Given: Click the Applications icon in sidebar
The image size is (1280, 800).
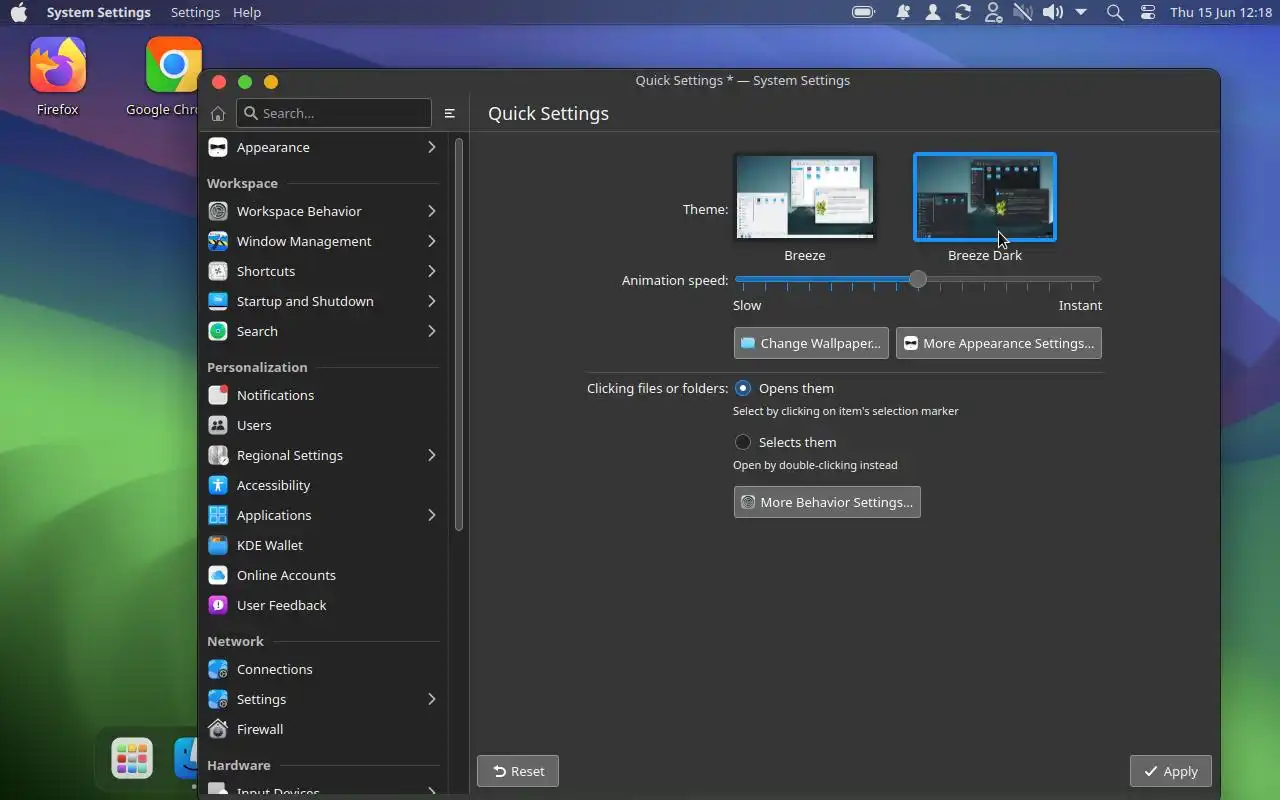Looking at the screenshot, I should 218,515.
